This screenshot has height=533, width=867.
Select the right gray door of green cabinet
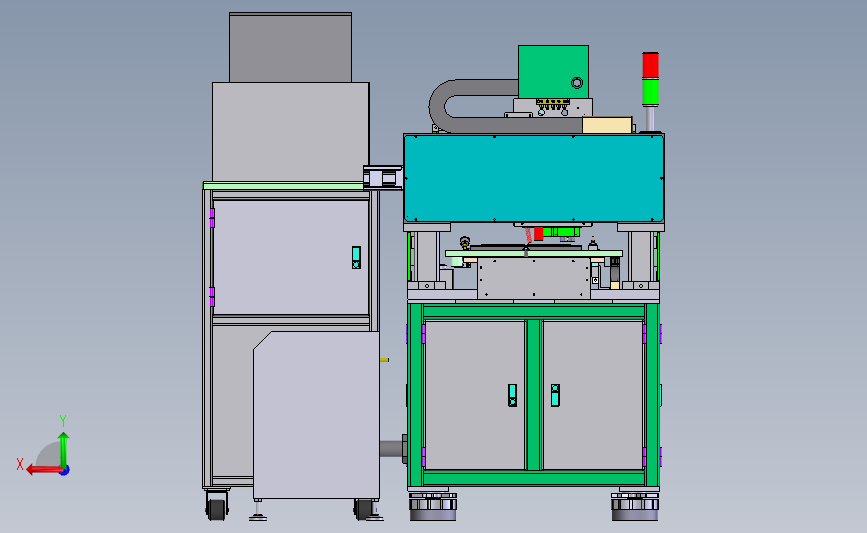(593, 395)
